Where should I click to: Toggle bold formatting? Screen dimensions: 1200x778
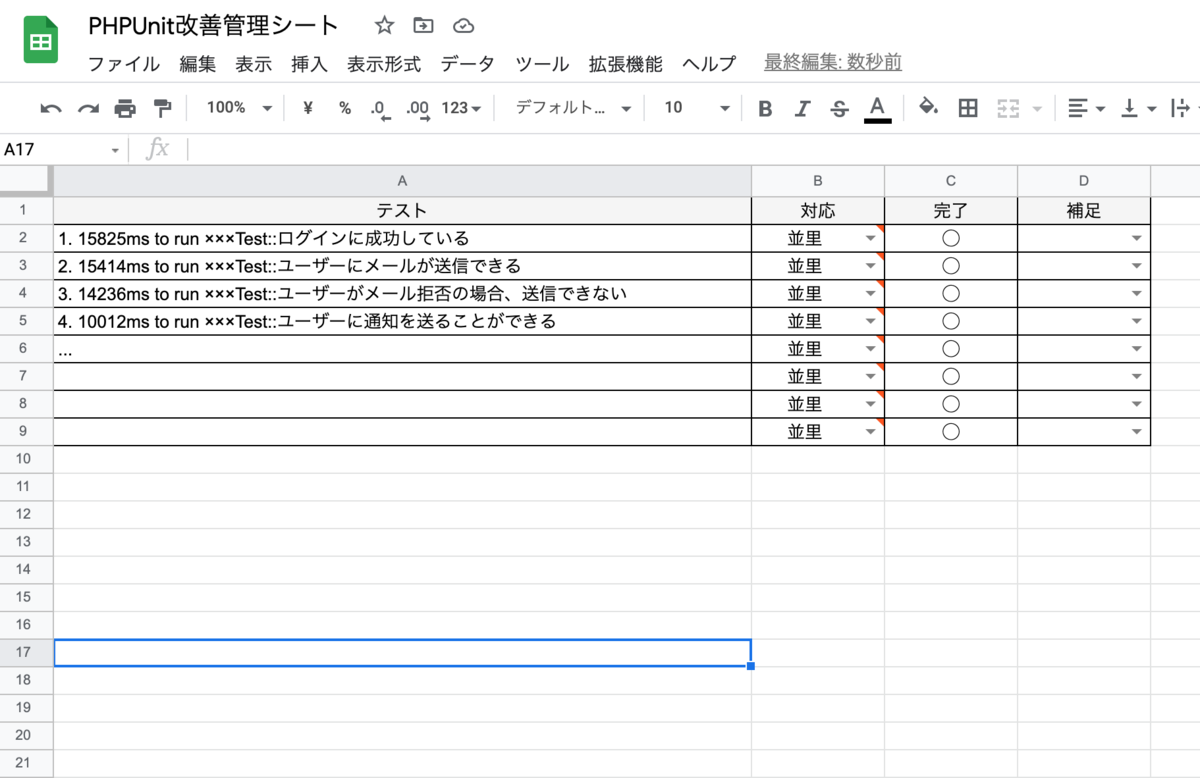coord(765,107)
